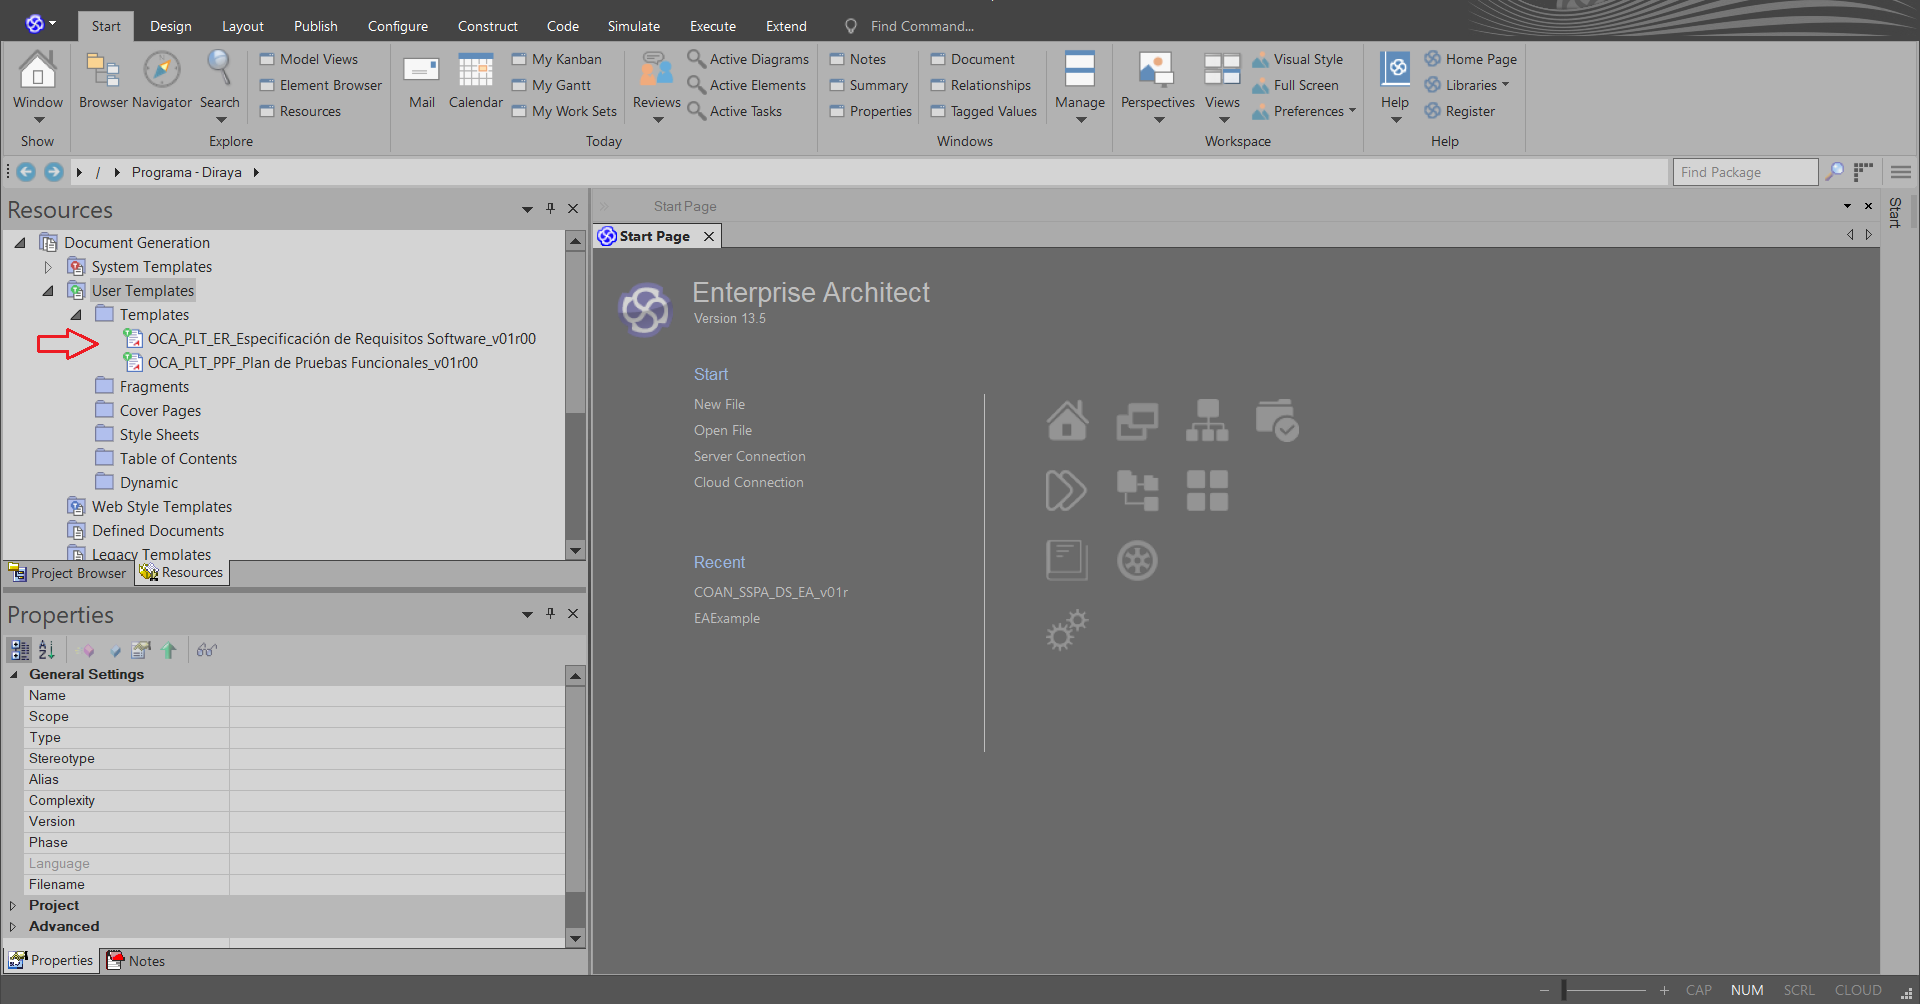Toggle Summary window option

tap(868, 85)
